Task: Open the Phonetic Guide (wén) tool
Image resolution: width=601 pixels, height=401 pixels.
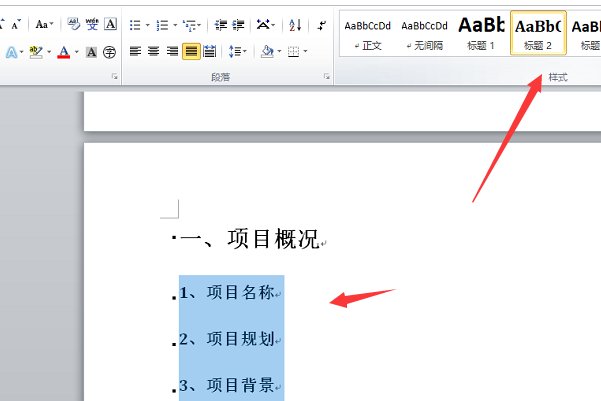Action: tap(92, 25)
